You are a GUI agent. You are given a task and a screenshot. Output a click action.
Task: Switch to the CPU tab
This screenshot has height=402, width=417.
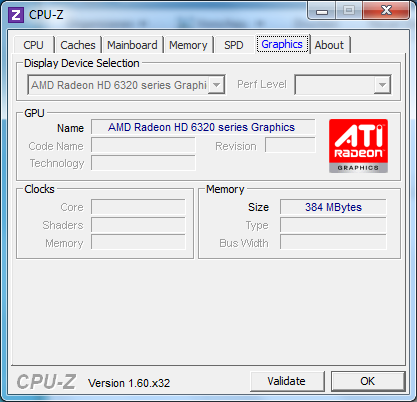[33, 45]
